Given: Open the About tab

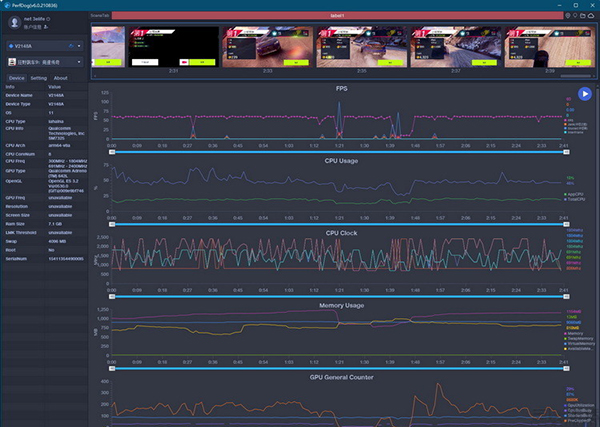Looking at the screenshot, I should [x=61, y=77].
